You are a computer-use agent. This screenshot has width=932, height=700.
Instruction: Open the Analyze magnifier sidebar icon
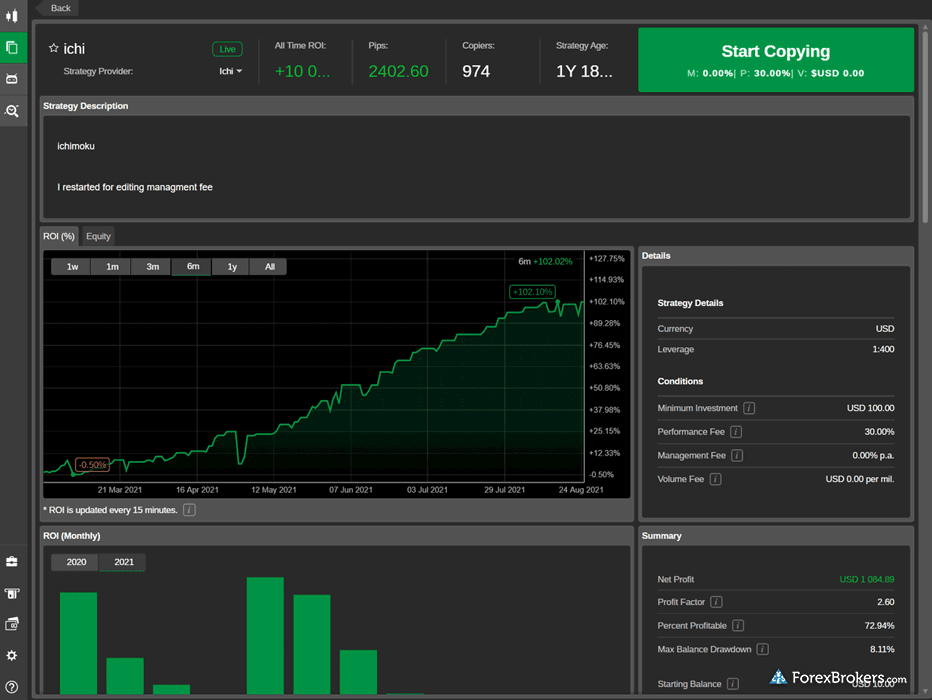12,111
